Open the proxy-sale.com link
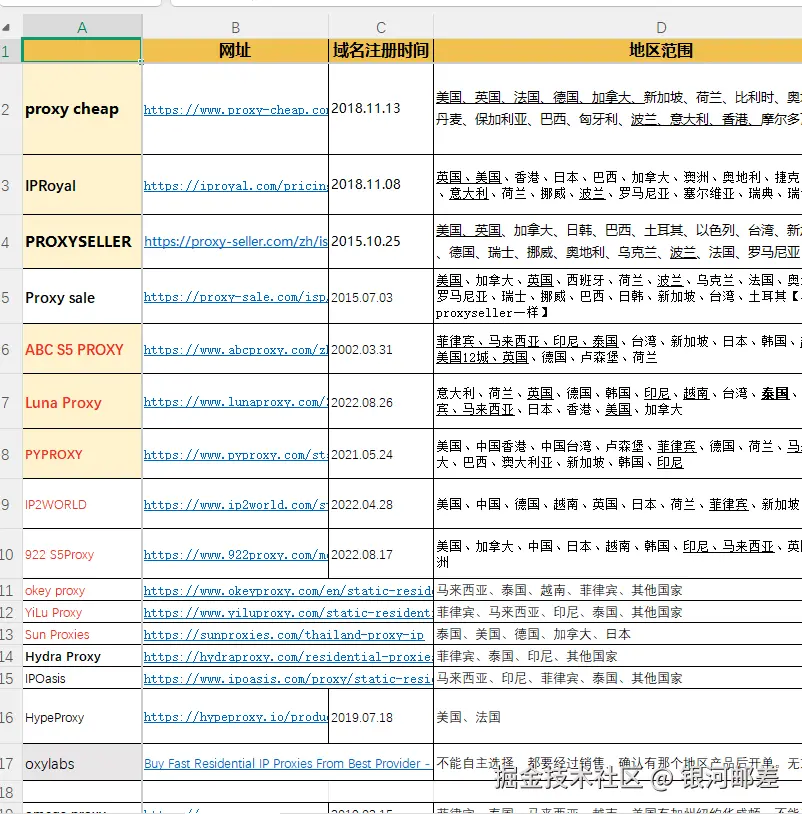Viewport: 802px width, 814px height. pos(236,297)
